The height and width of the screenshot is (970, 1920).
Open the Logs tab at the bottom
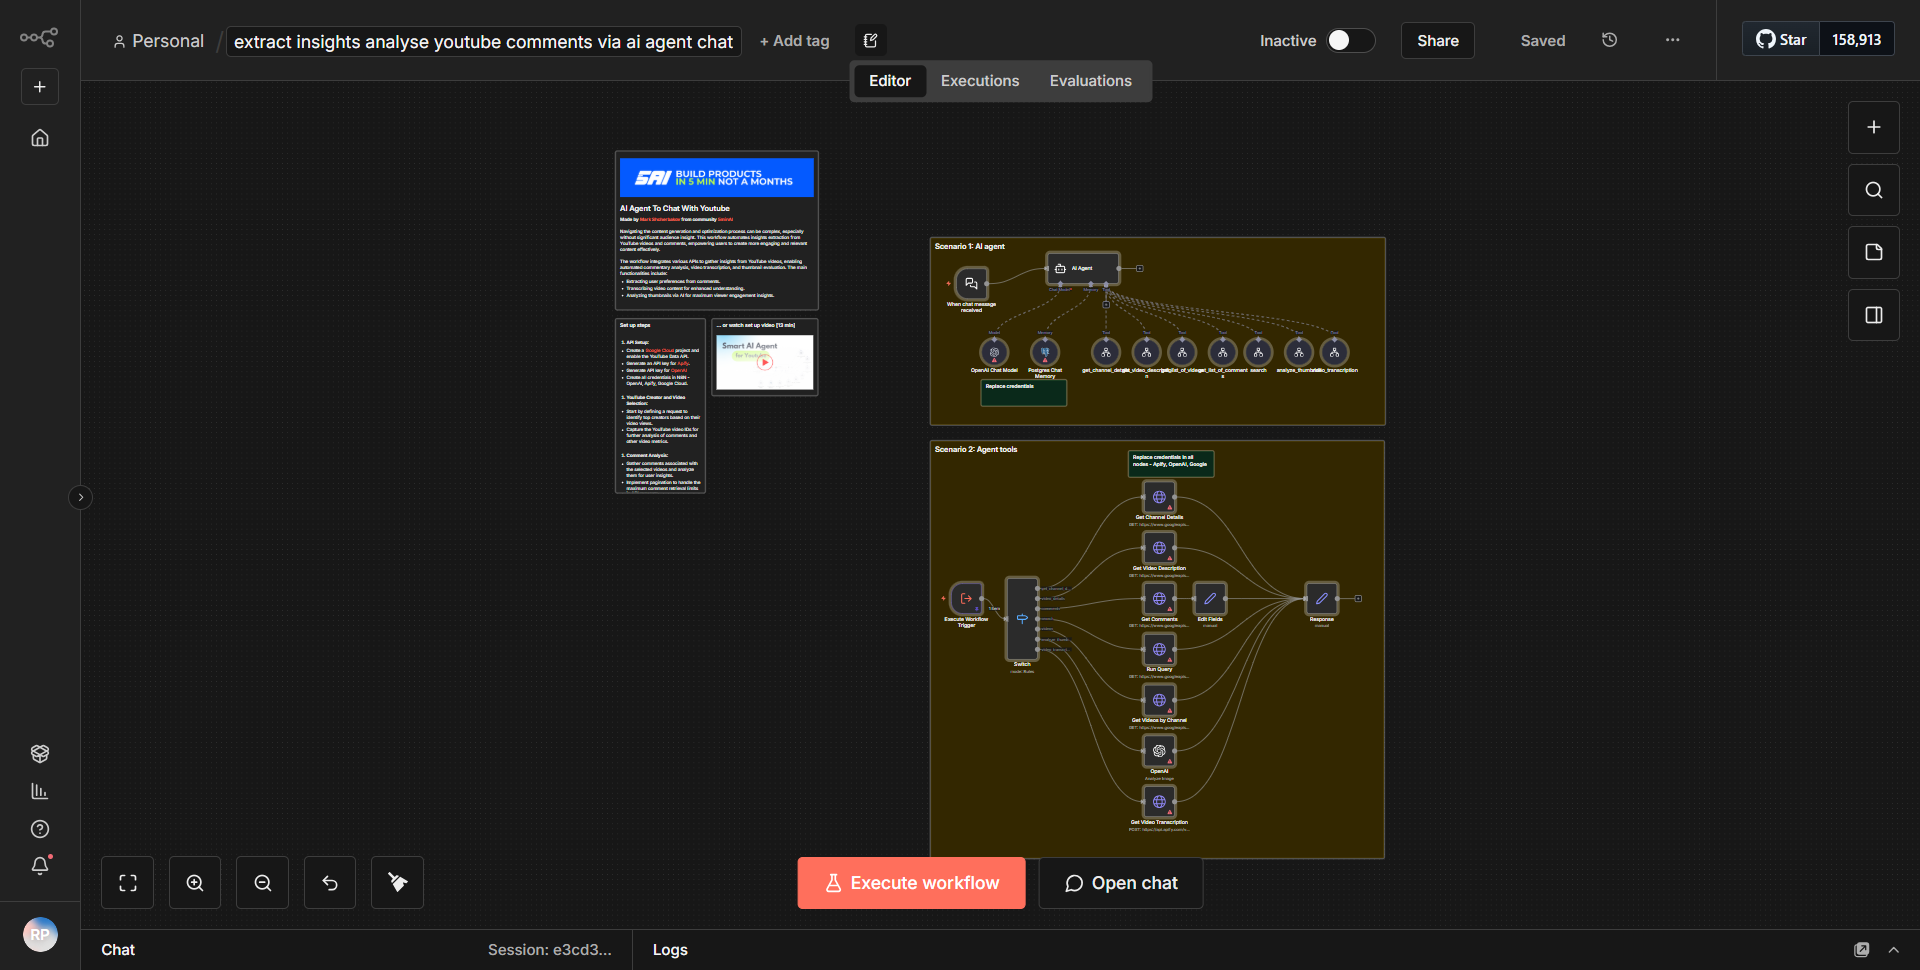pyautogui.click(x=670, y=949)
